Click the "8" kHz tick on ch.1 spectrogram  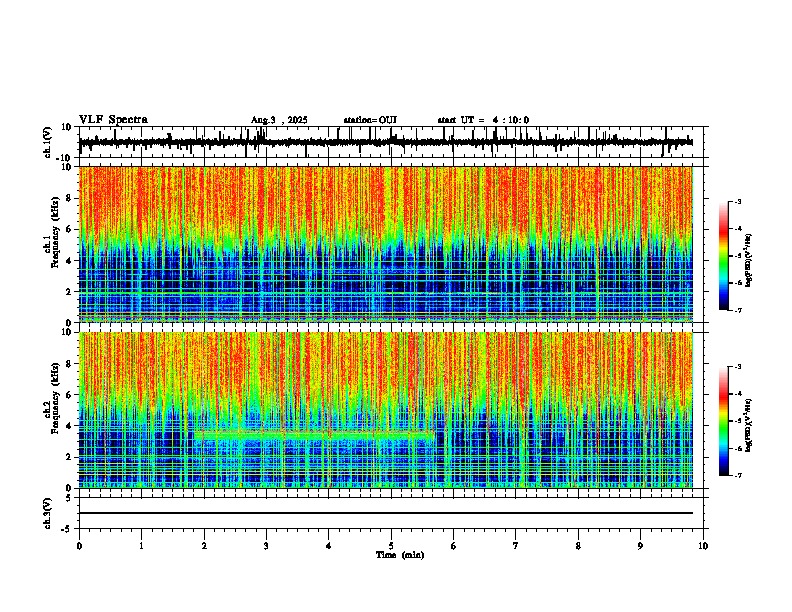[70, 198]
